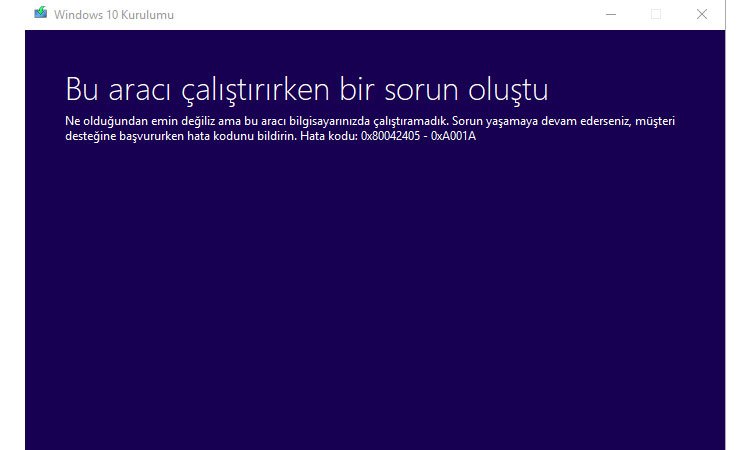
Task: Close the Windows 10 Kurulumu window
Action: pyautogui.click(x=702, y=14)
